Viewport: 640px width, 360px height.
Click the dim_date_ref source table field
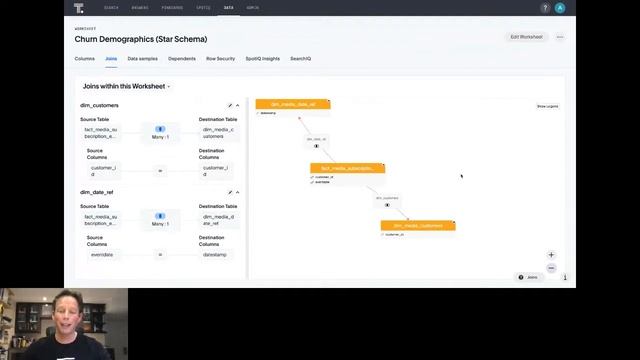101,220
